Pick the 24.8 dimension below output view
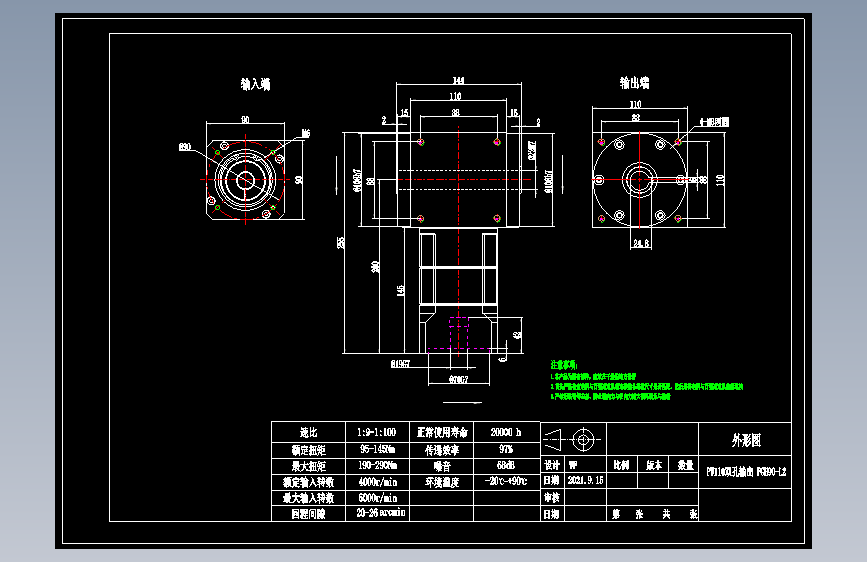The image size is (867, 562). pyautogui.click(x=641, y=243)
